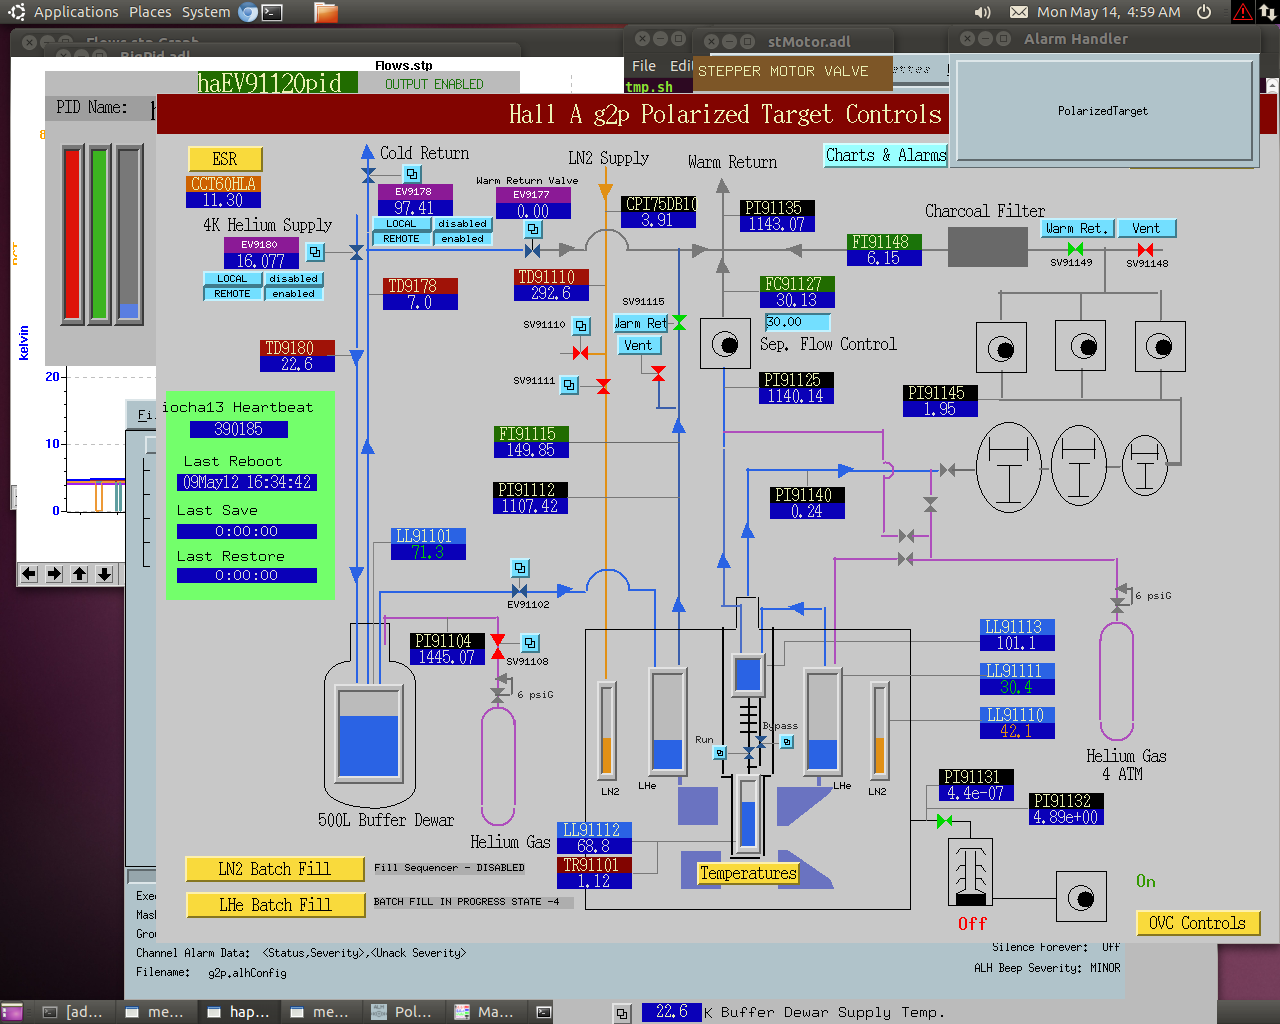Open terminal launcher in top panel

point(272,12)
